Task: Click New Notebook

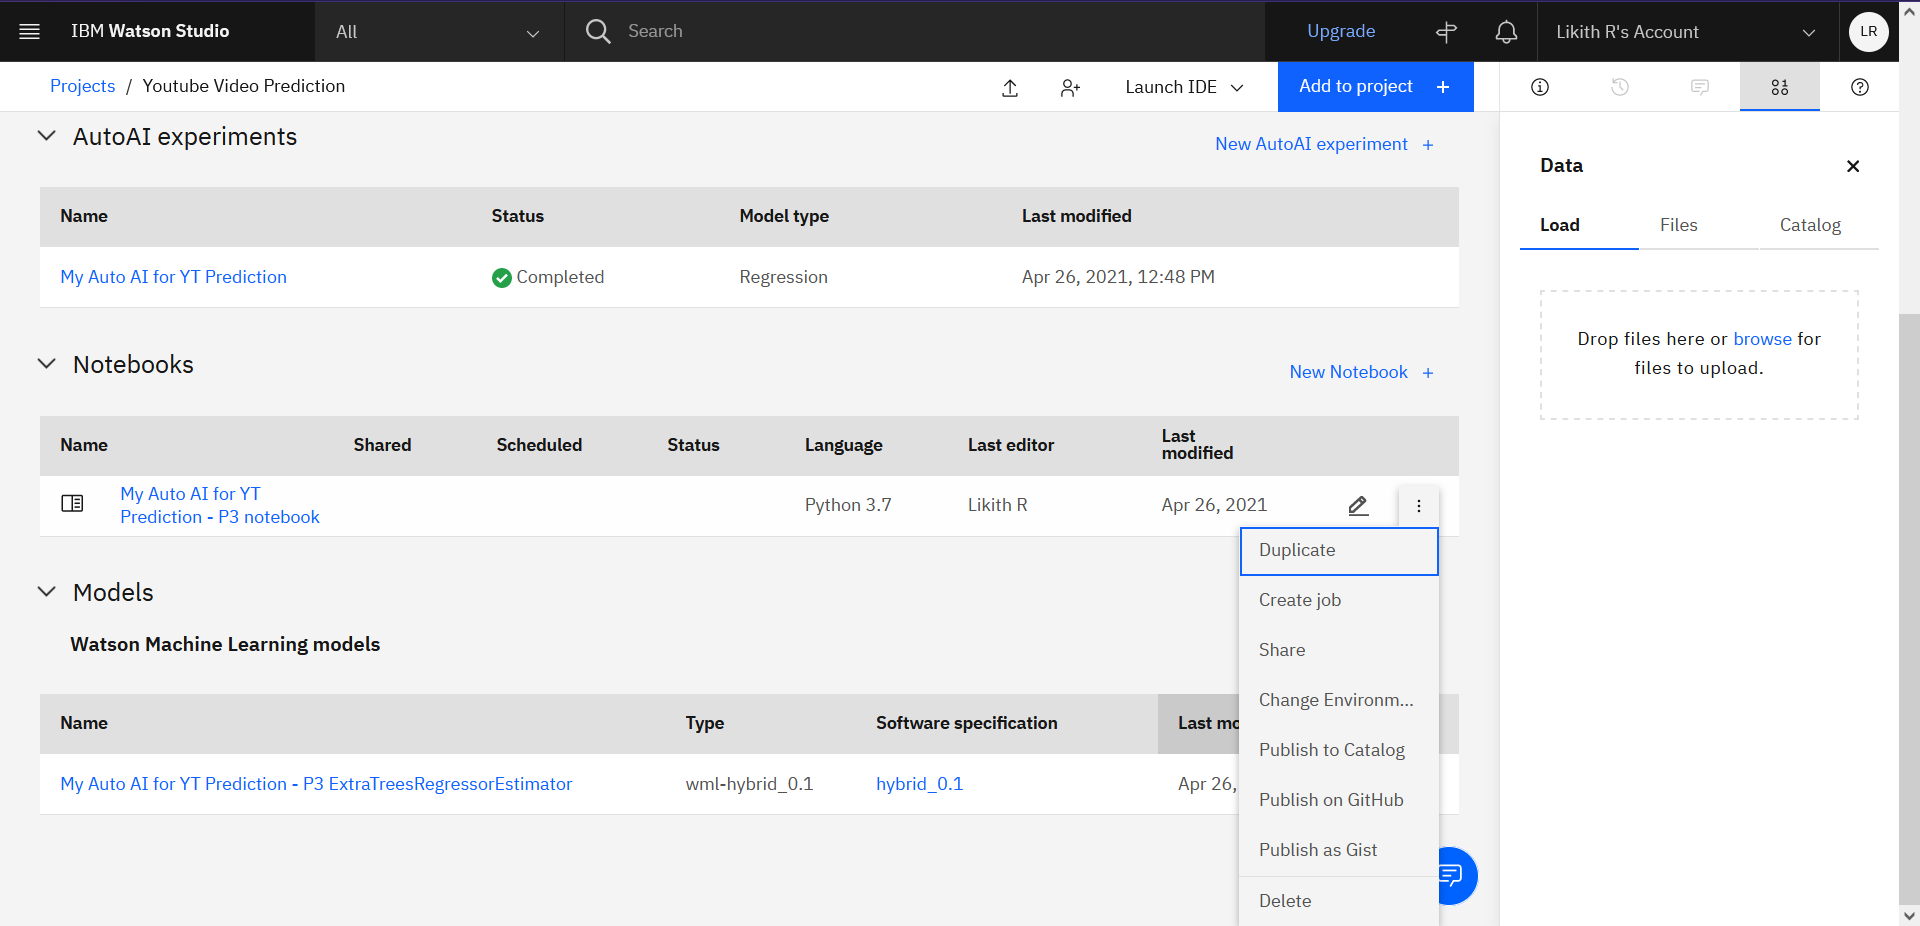Action: coord(1361,372)
